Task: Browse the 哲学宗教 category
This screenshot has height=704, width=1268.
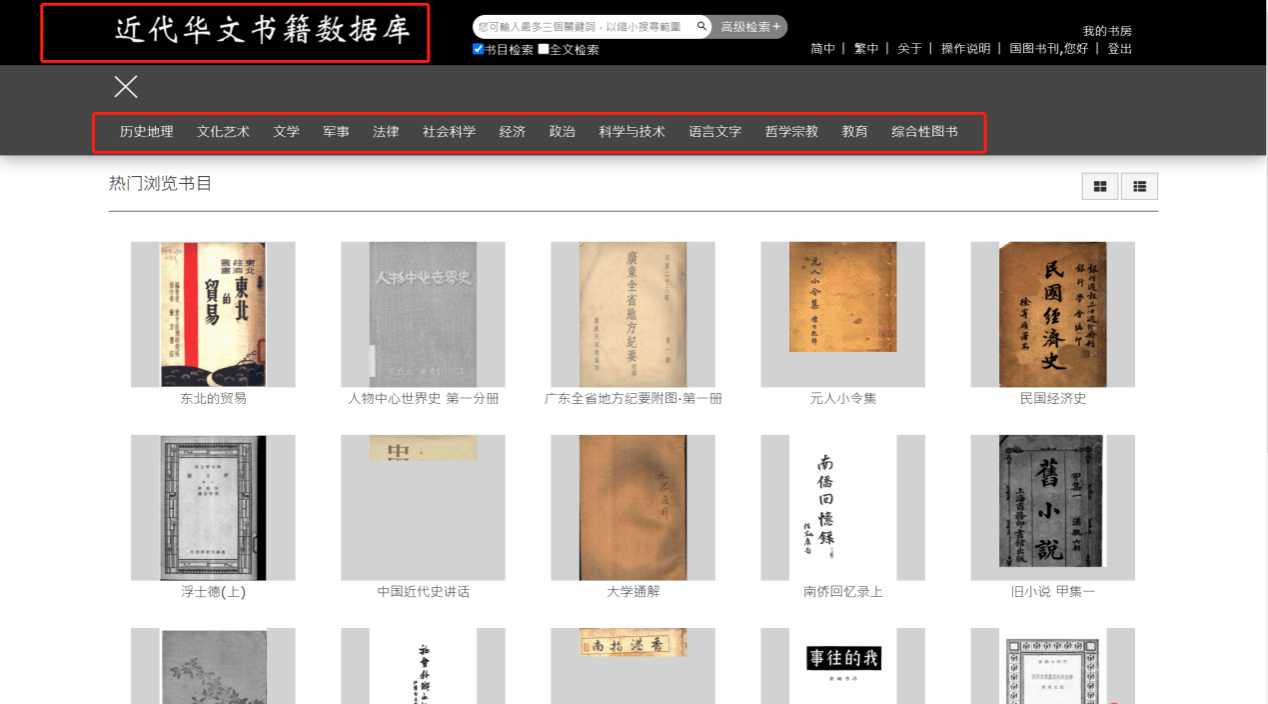Action: [791, 132]
